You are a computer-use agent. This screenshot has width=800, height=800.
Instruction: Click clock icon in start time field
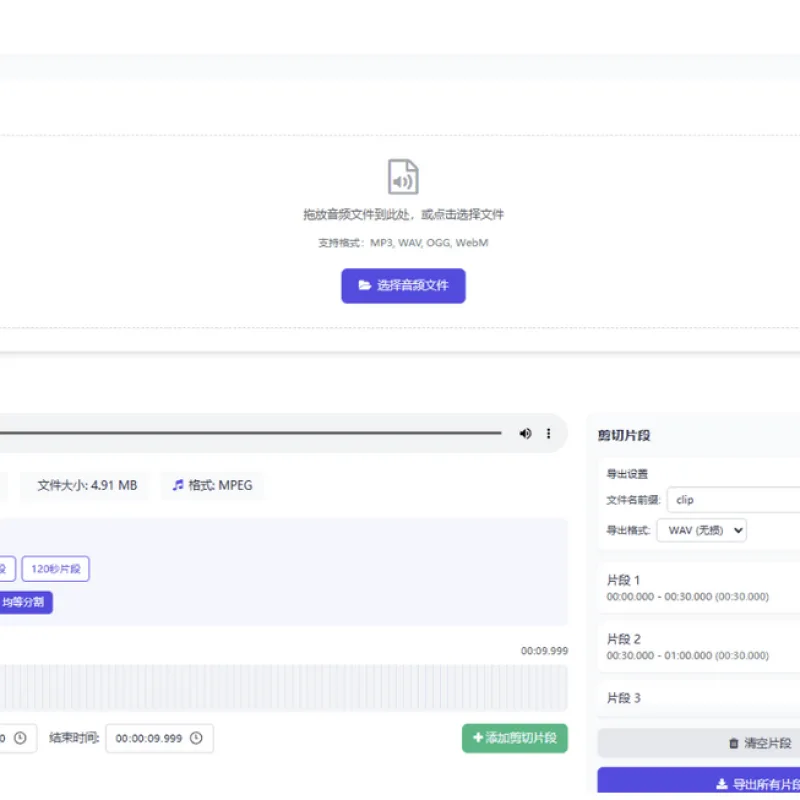pos(20,738)
